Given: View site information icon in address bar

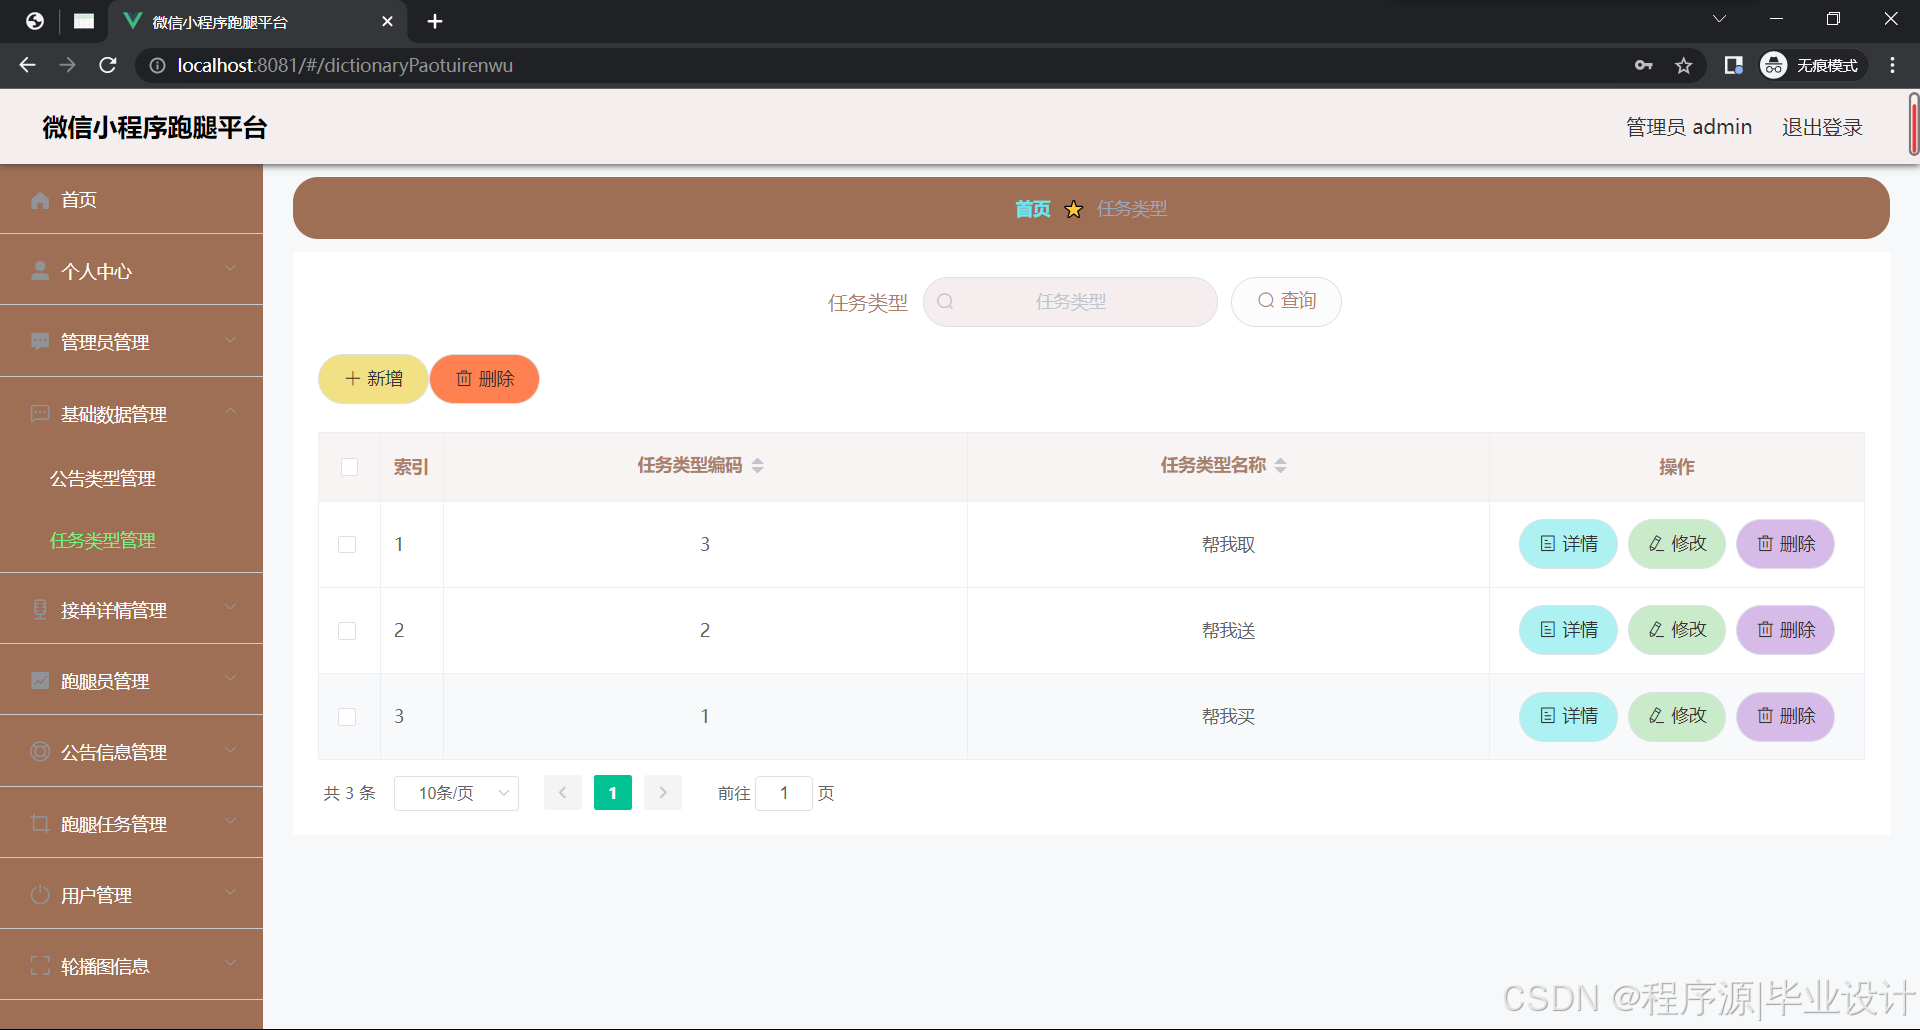Looking at the screenshot, I should click(x=157, y=65).
